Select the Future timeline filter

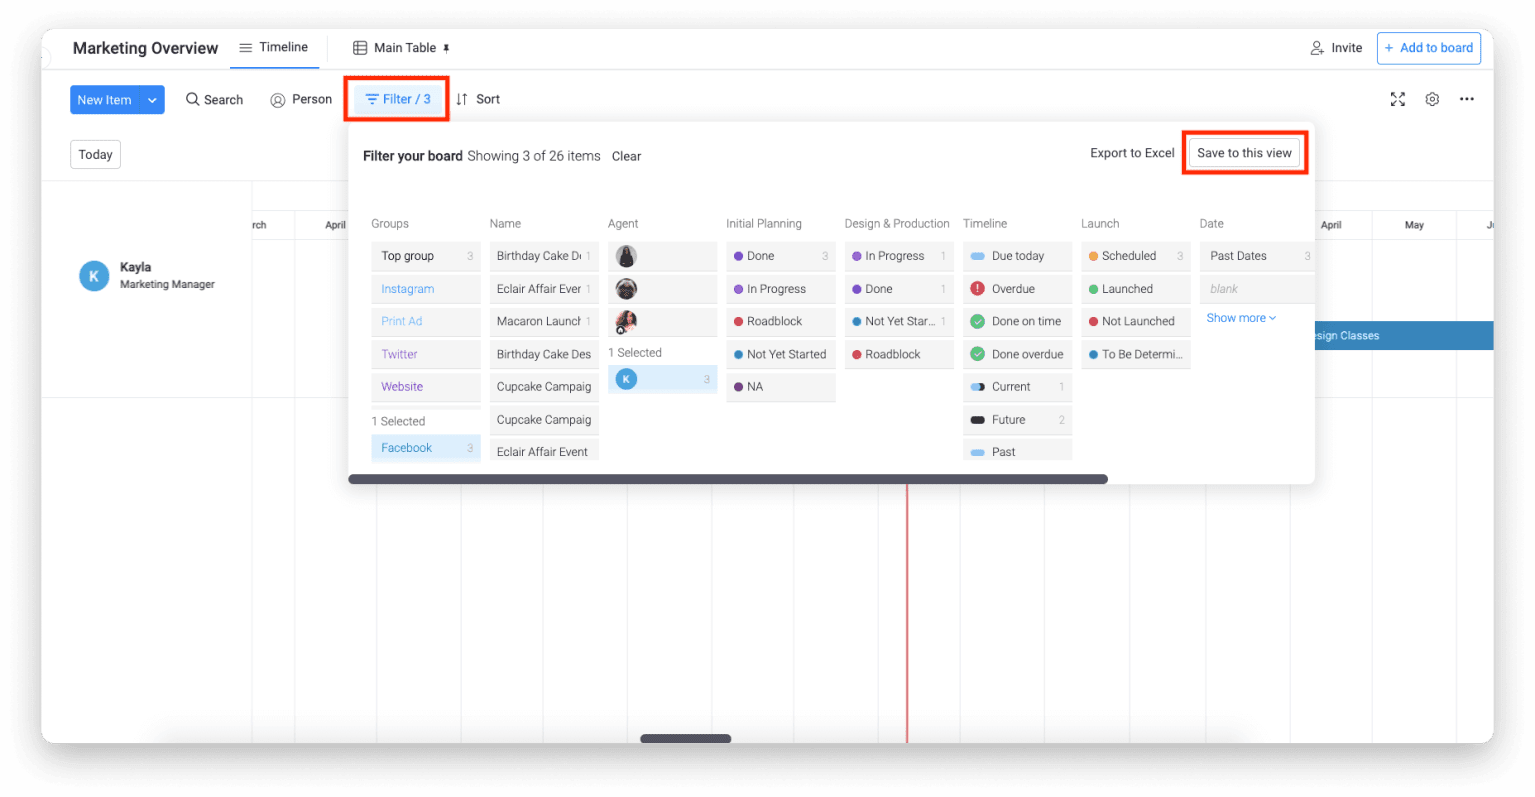click(x=1017, y=420)
